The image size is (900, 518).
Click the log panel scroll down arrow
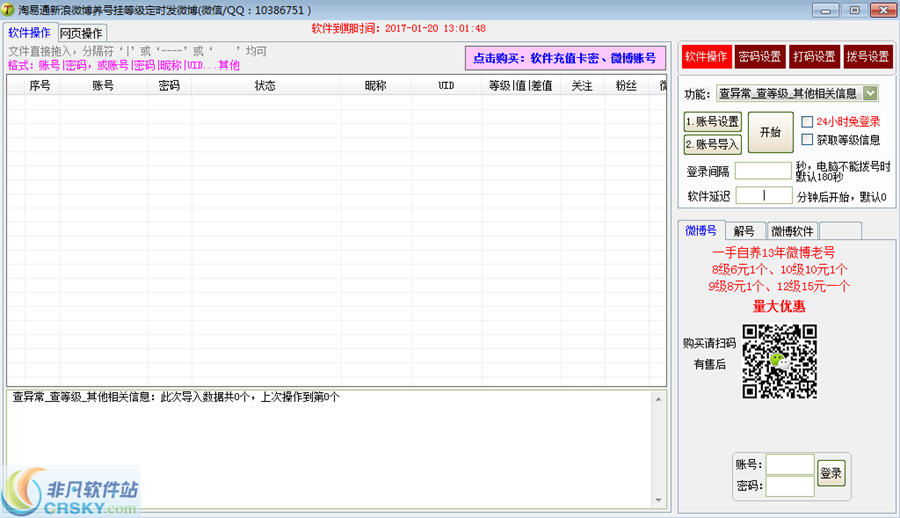click(x=658, y=500)
